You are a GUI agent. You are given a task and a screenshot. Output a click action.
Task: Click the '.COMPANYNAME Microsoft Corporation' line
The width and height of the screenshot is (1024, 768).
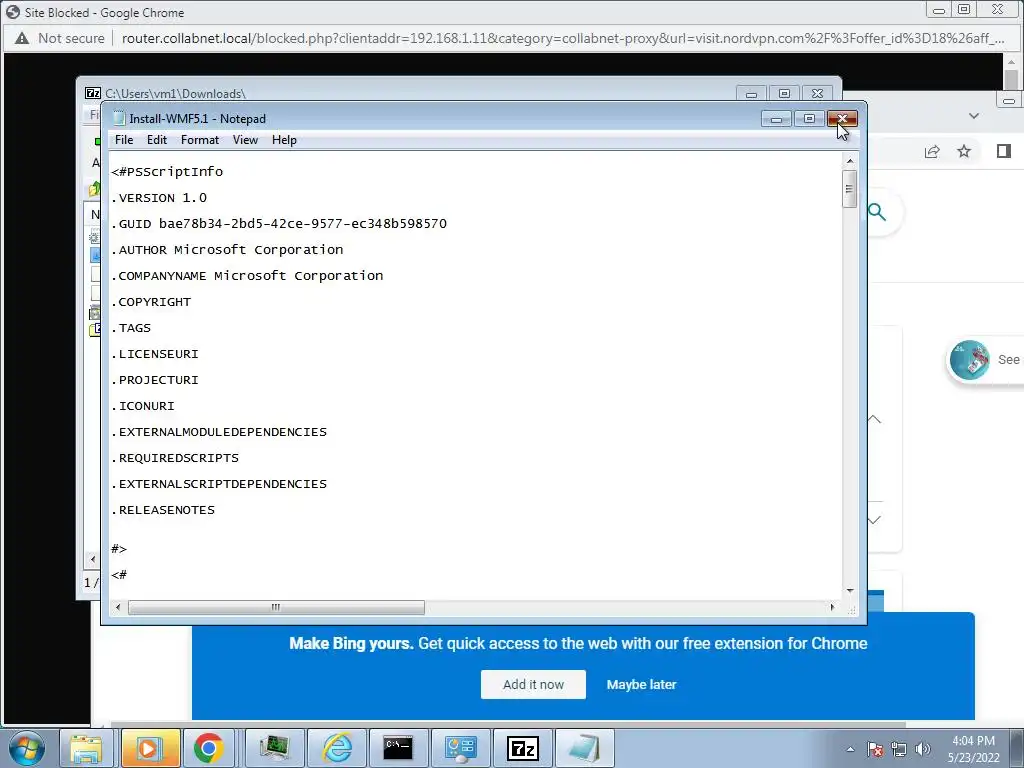point(247,276)
